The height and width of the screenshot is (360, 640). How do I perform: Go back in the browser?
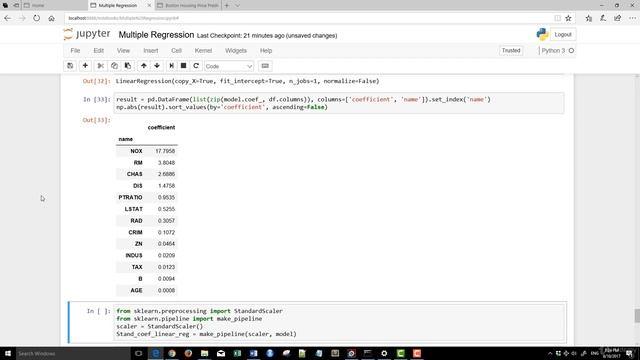pyautogui.click(x=8, y=18)
